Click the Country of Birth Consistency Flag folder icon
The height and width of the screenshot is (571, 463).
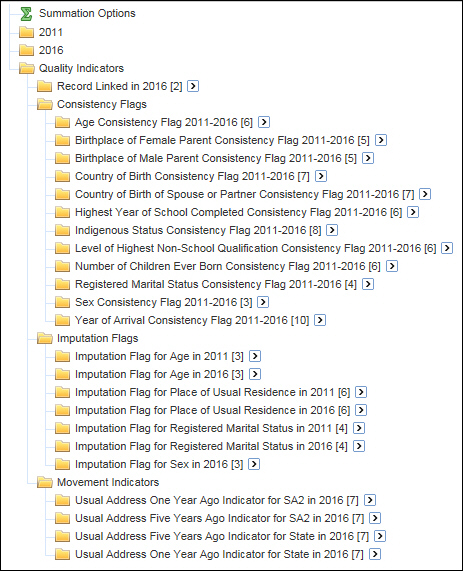(x=62, y=176)
